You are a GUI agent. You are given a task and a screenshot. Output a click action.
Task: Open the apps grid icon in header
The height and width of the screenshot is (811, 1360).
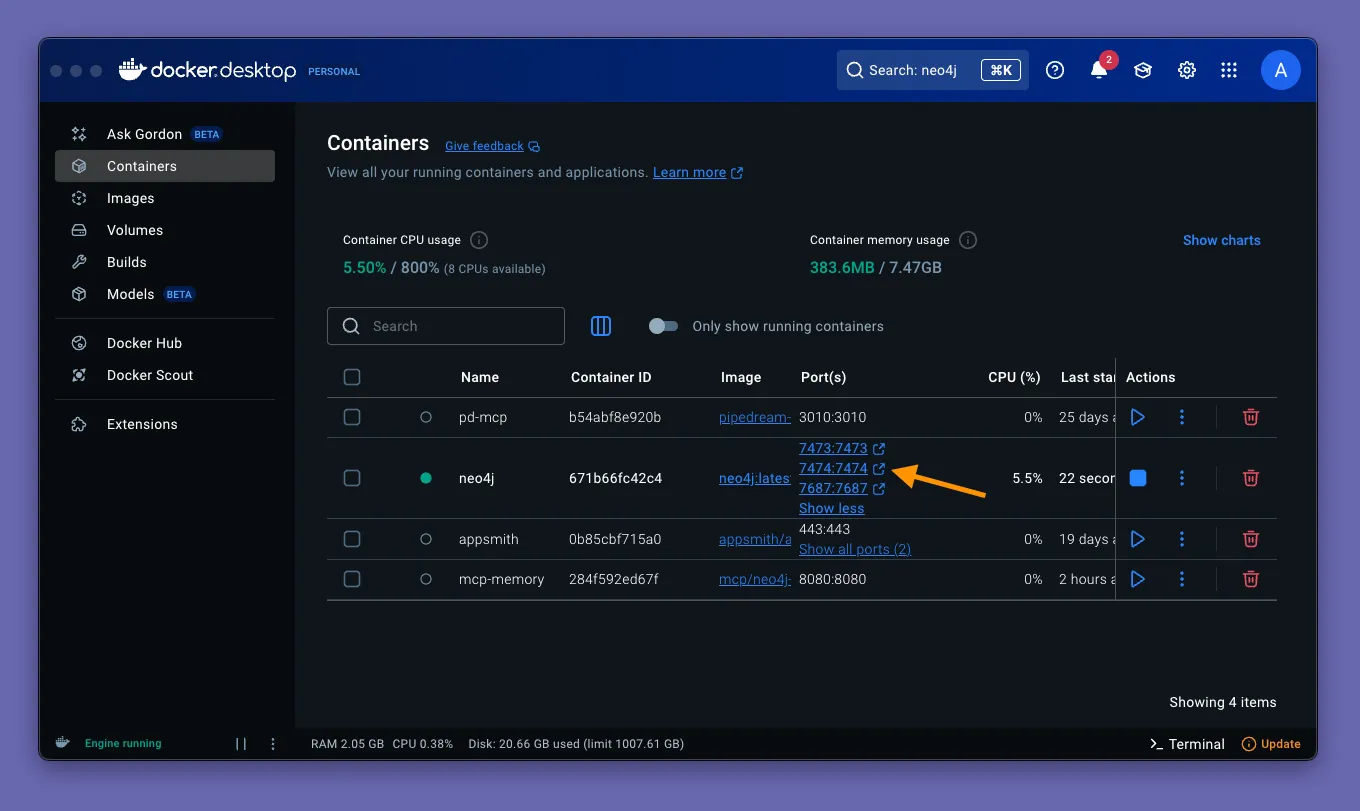coord(1230,70)
